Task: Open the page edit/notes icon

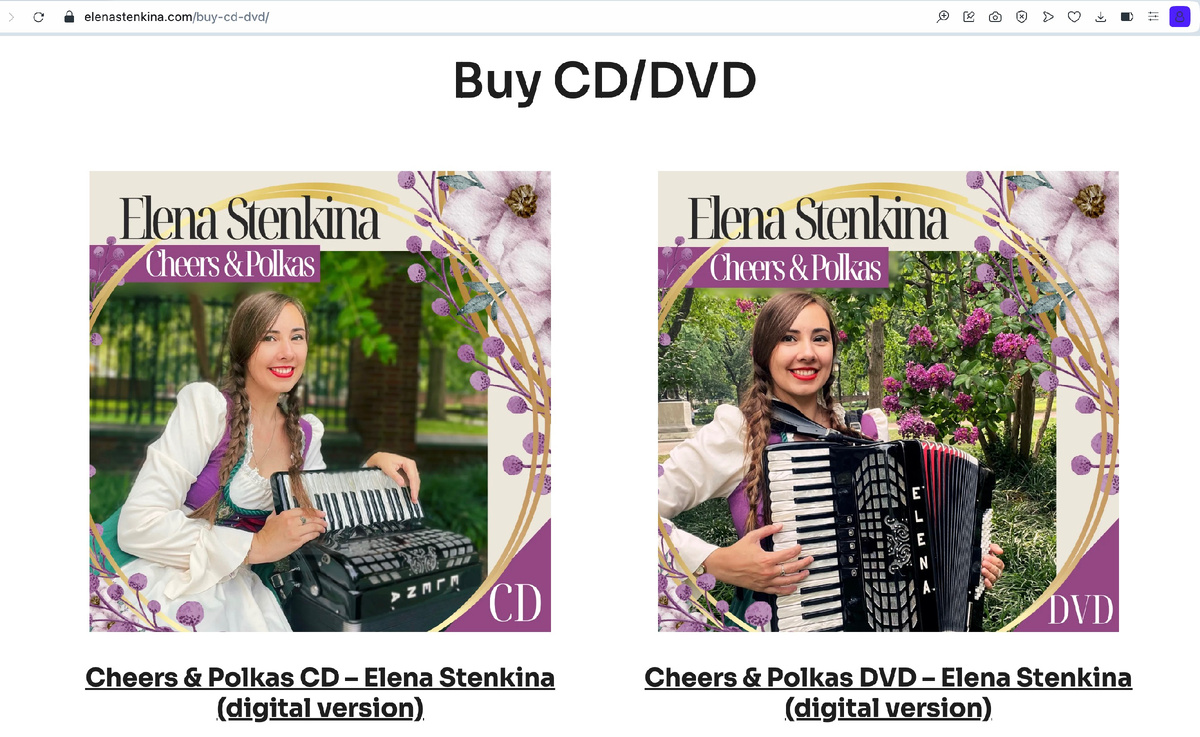Action: (x=969, y=17)
